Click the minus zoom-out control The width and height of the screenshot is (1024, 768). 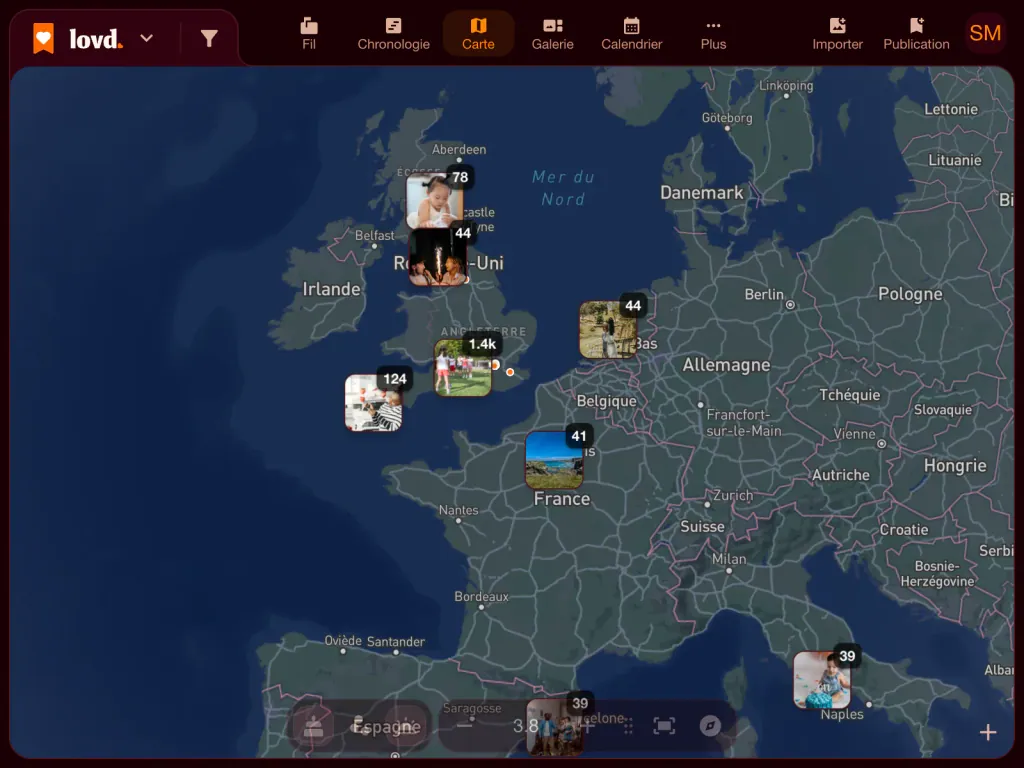pyautogui.click(x=464, y=726)
